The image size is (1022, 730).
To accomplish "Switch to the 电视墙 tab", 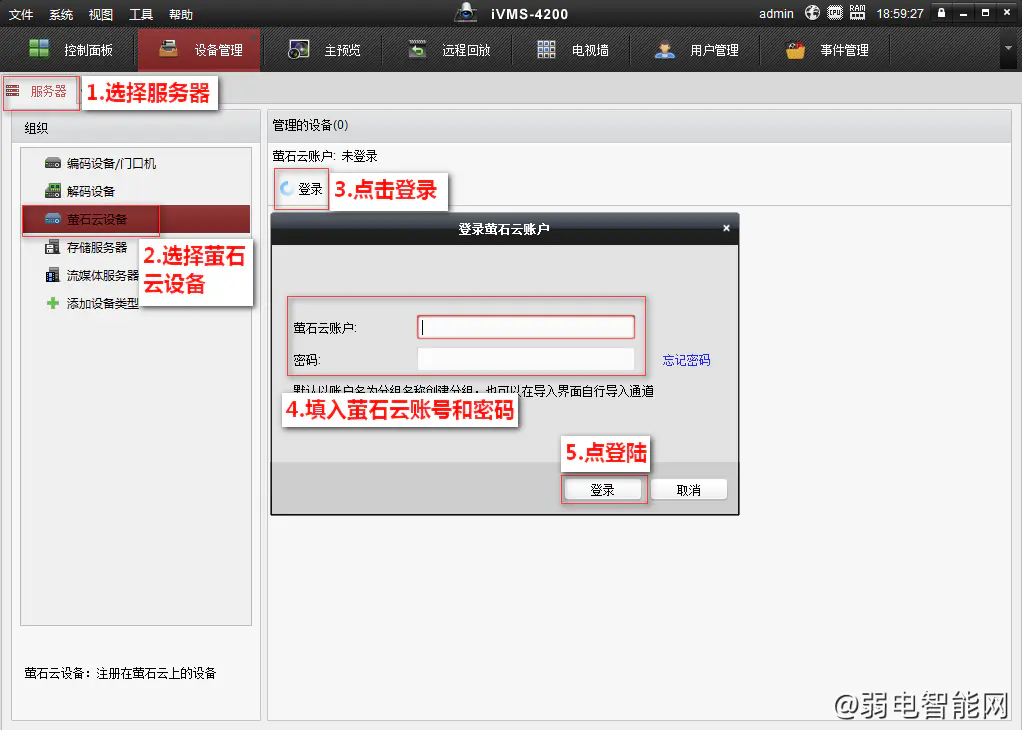I will click(572, 50).
